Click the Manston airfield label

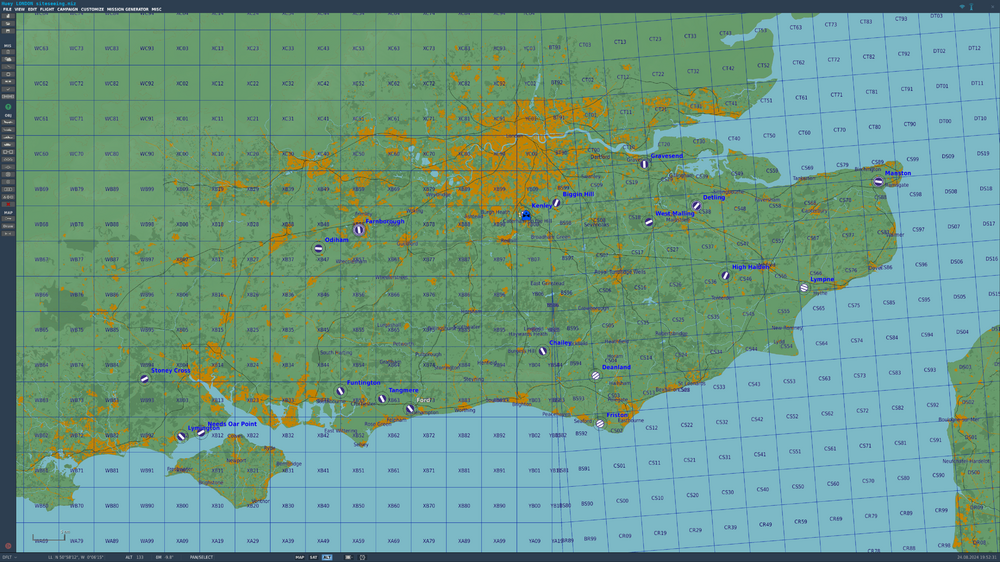click(898, 173)
